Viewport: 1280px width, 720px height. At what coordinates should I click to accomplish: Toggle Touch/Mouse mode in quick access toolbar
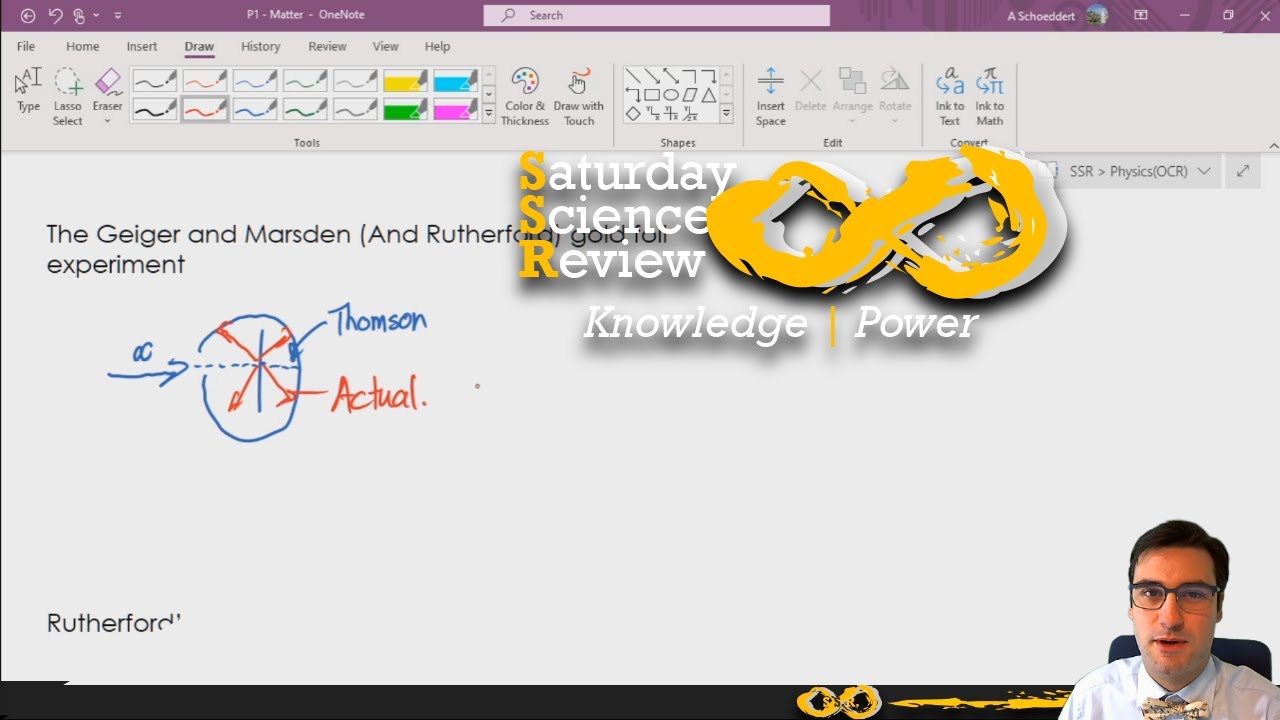click(x=79, y=15)
